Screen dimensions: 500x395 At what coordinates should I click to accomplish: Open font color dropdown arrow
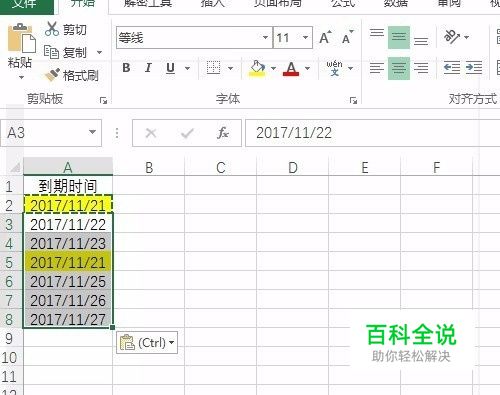click(x=307, y=68)
